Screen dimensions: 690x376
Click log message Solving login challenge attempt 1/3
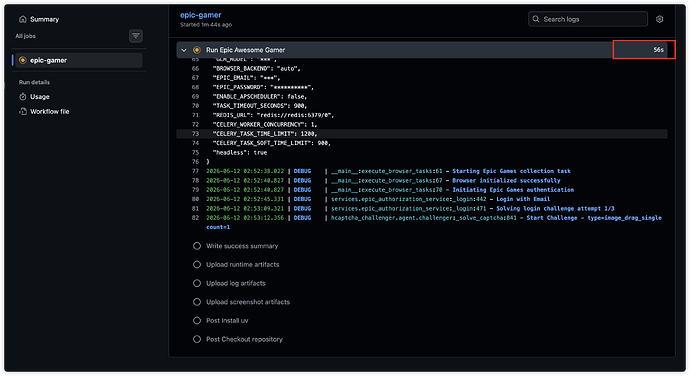tap(555, 209)
